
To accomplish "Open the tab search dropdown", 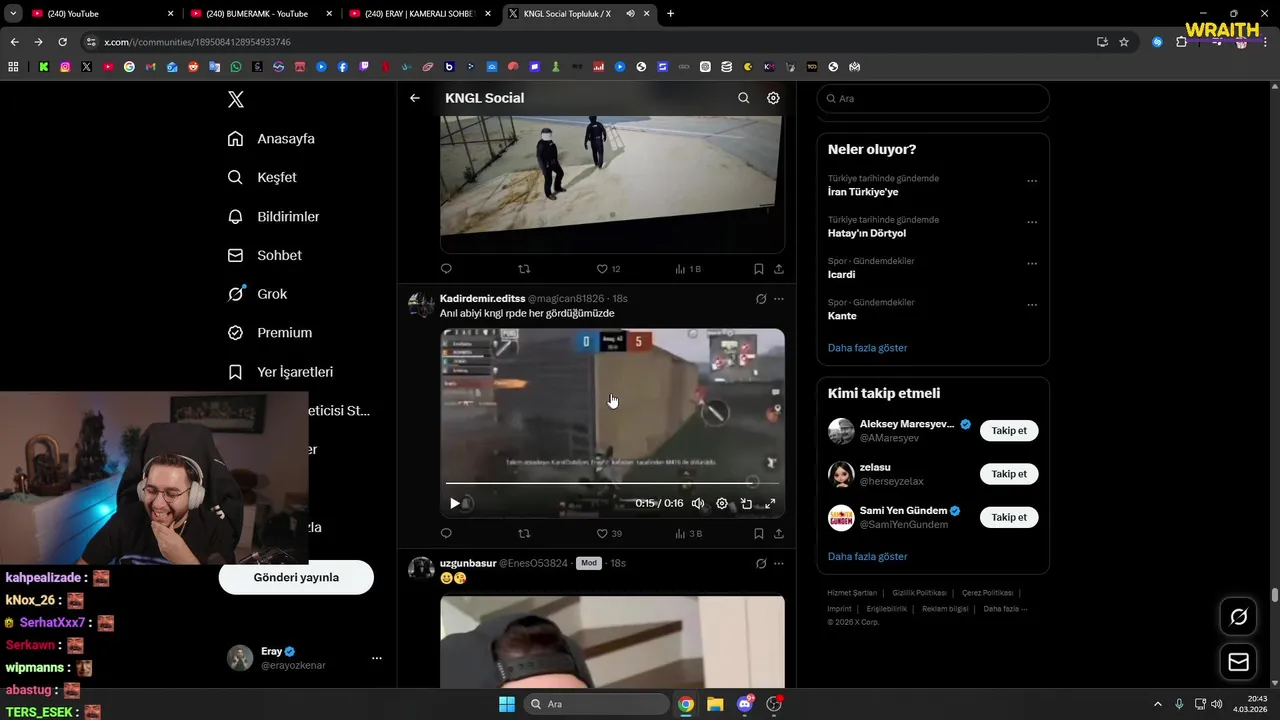I will click(x=13, y=14).
